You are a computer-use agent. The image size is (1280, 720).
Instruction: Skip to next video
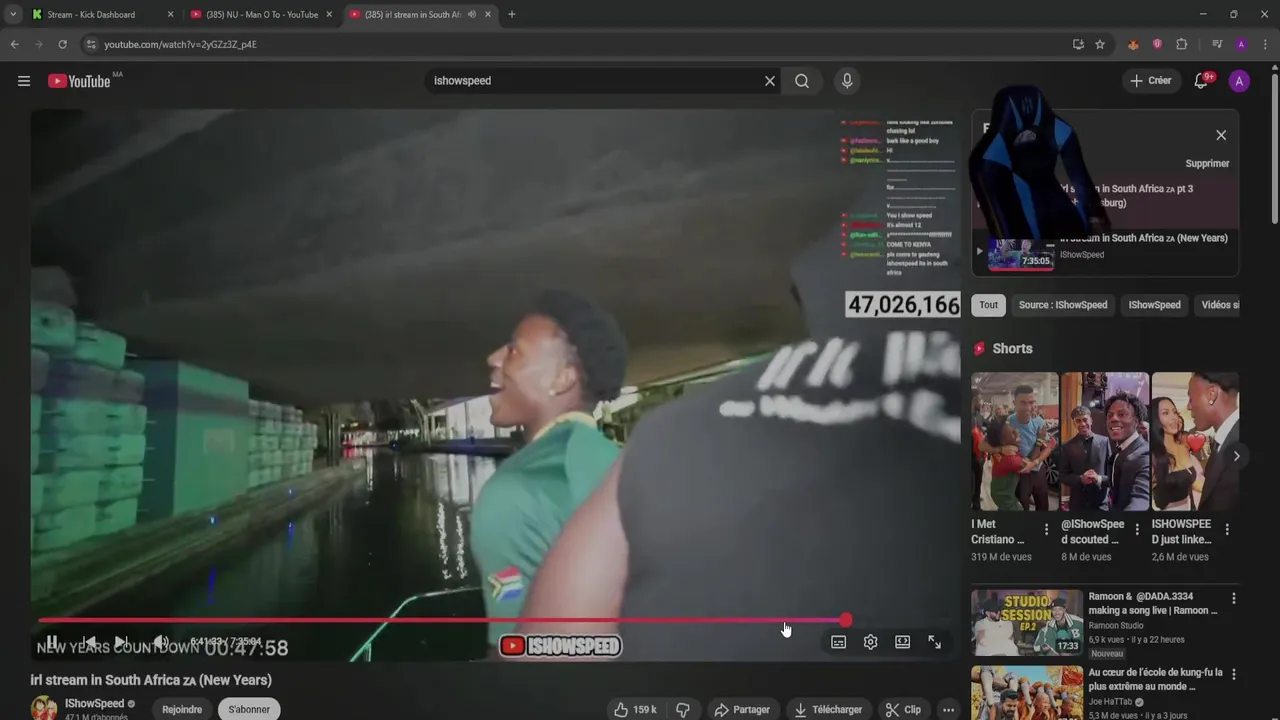coord(121,642)
